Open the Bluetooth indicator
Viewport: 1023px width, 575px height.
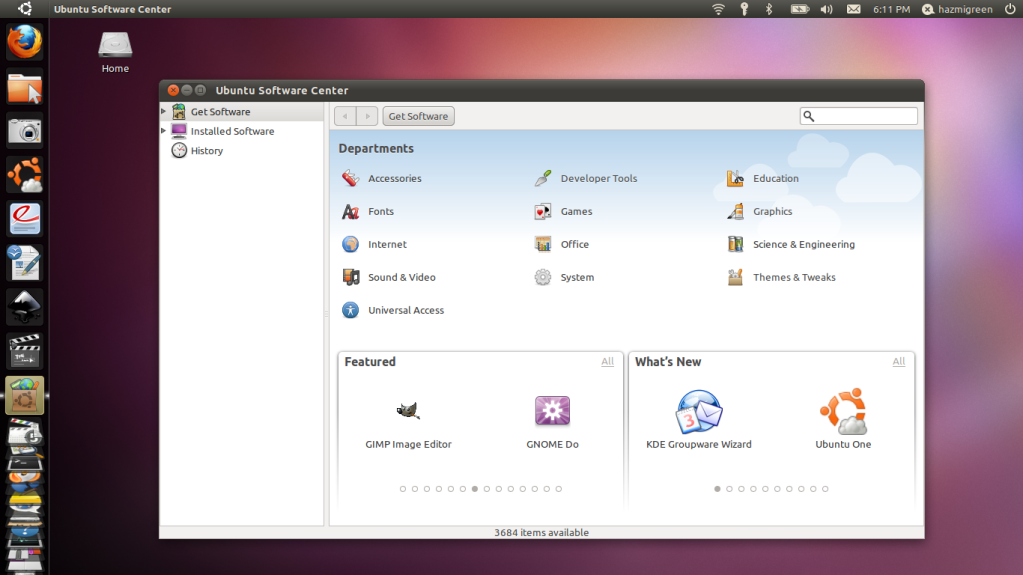coord(769,9)
